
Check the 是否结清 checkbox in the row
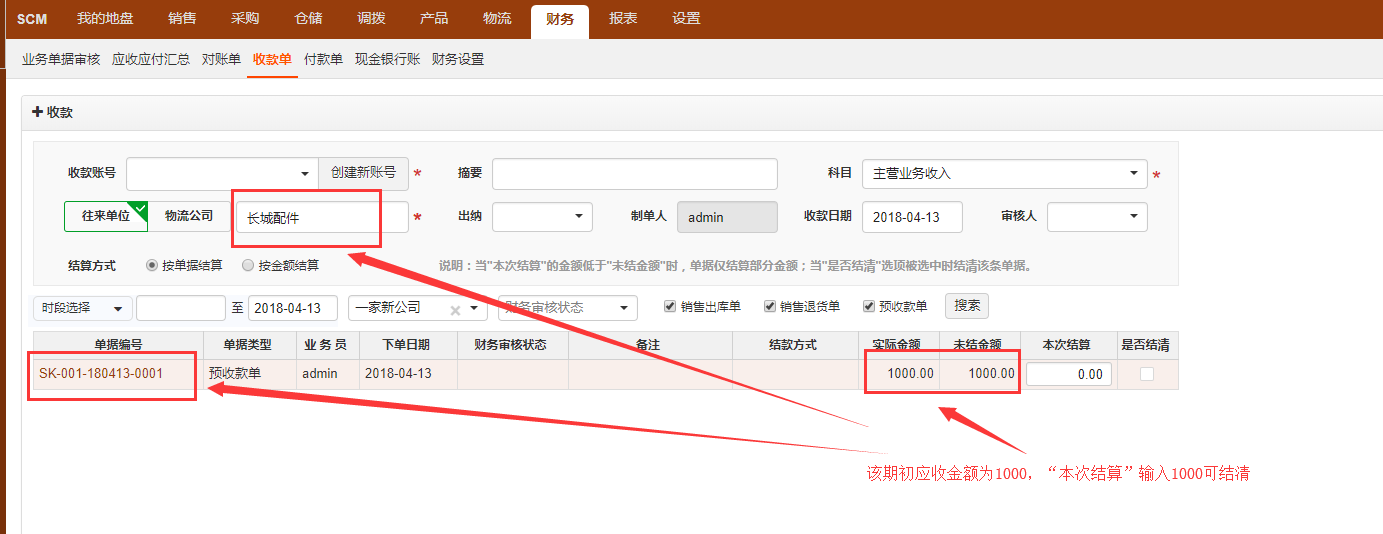click(1147, 373)
